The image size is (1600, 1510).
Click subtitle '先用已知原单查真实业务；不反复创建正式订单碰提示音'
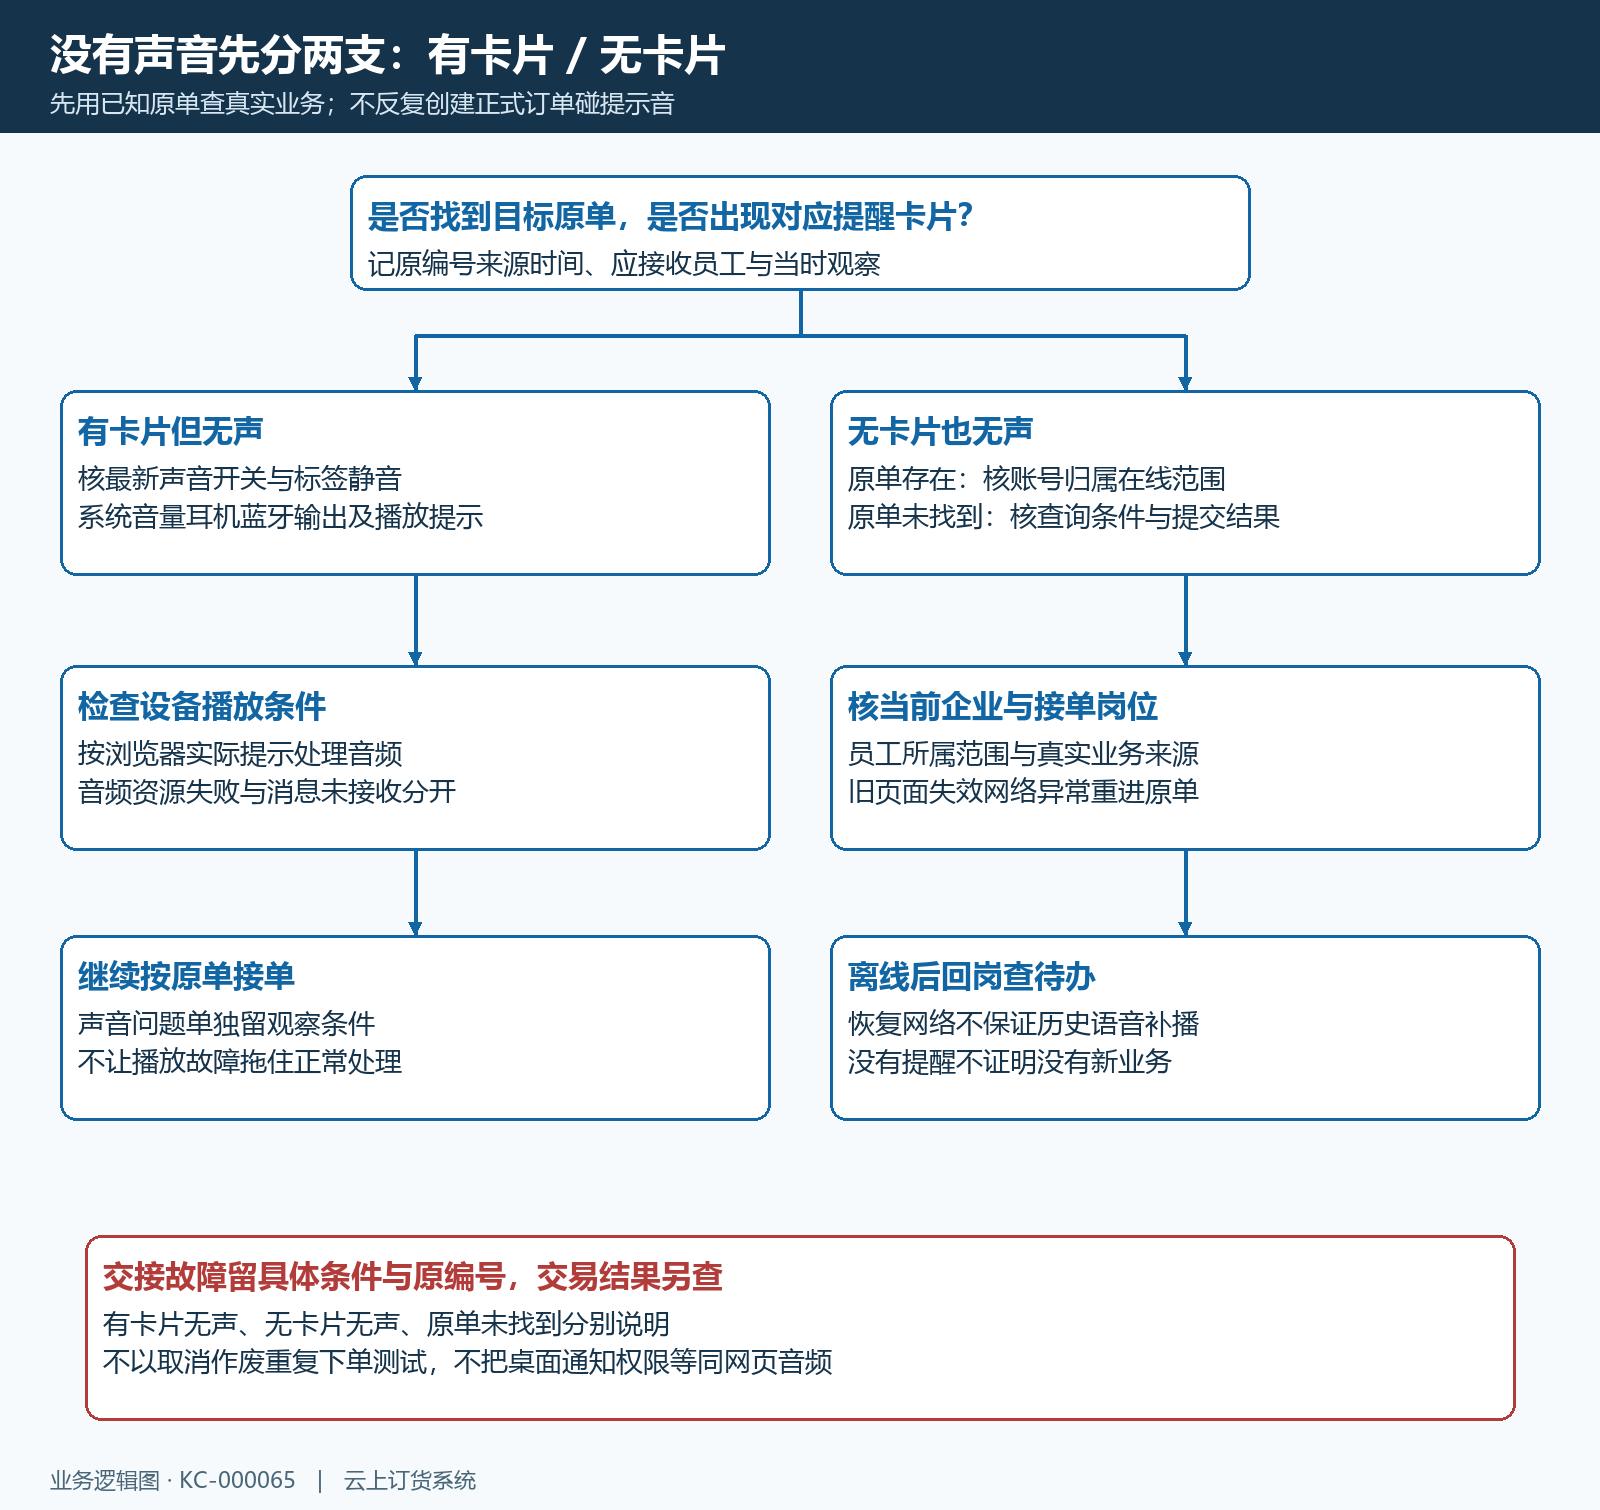point(362,104)
